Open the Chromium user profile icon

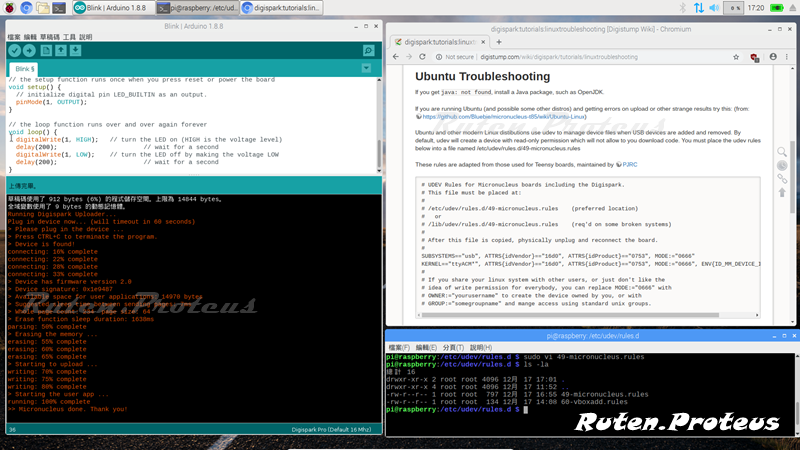pyautogui.click(x=773, y=57)
